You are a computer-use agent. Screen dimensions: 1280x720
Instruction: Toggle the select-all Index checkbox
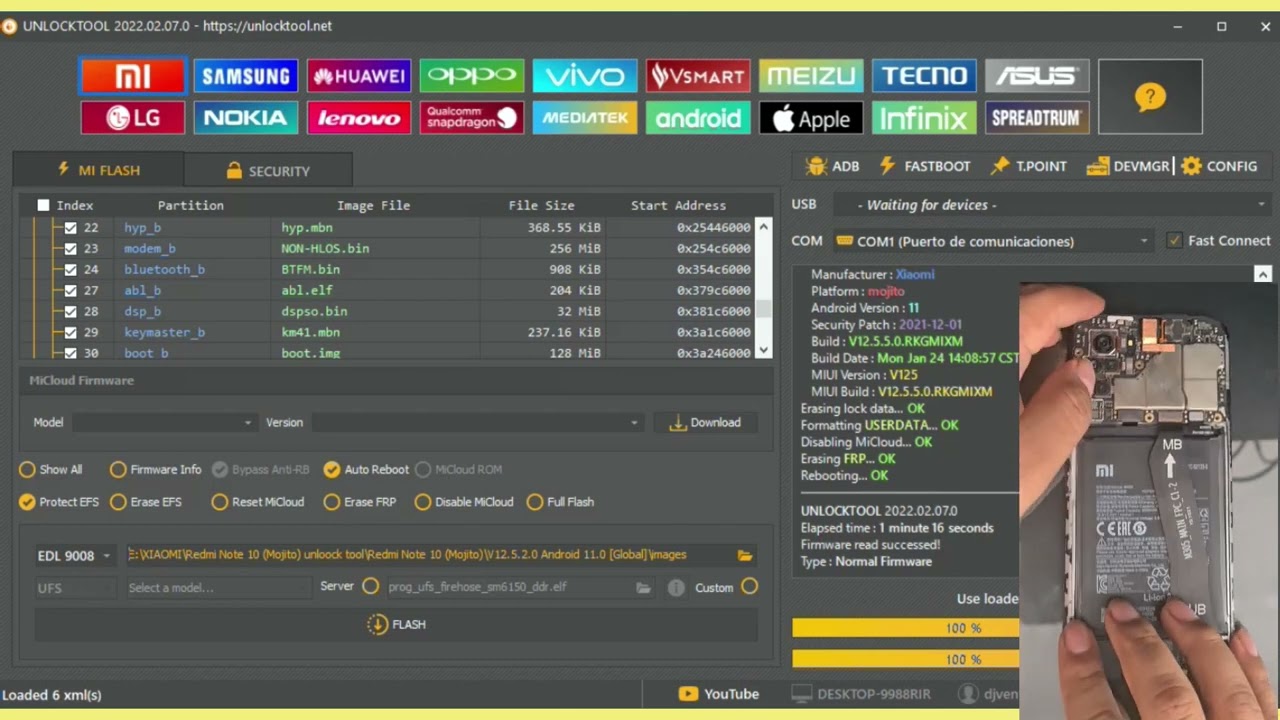43,205
